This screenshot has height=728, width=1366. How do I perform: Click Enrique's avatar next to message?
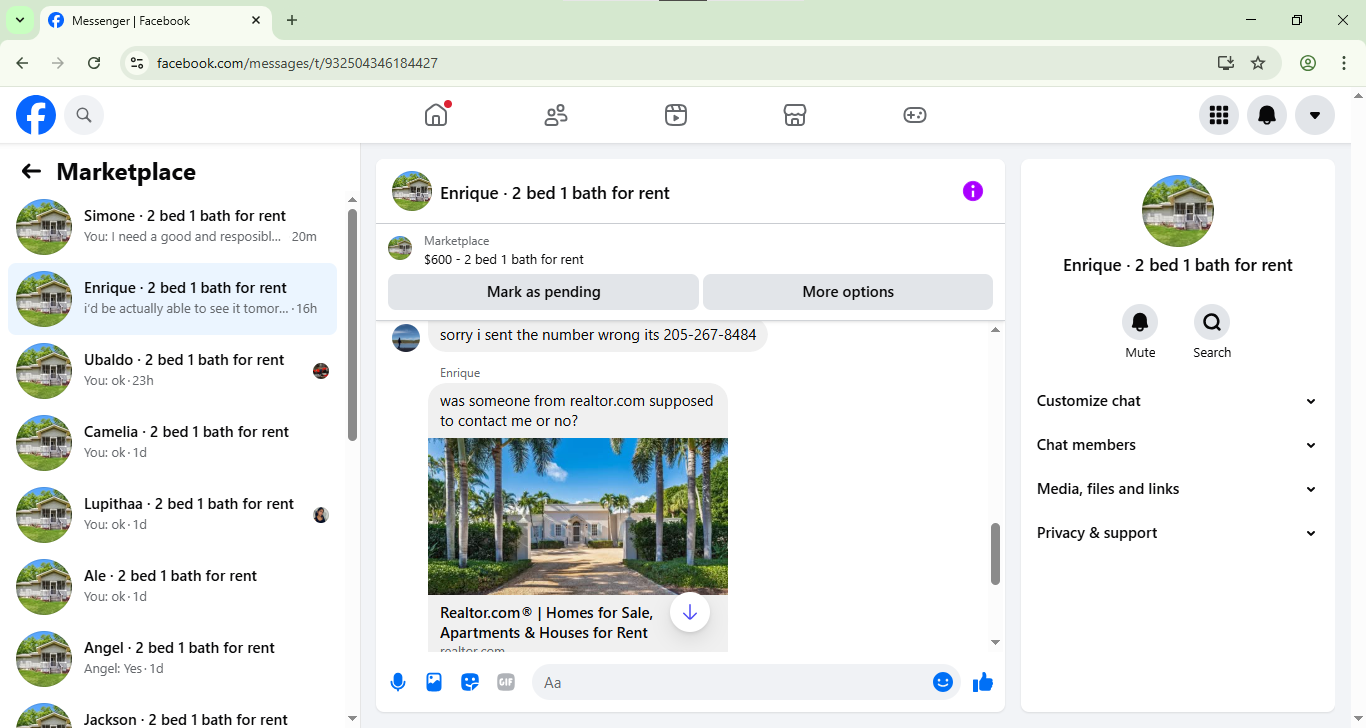[406, 338]
